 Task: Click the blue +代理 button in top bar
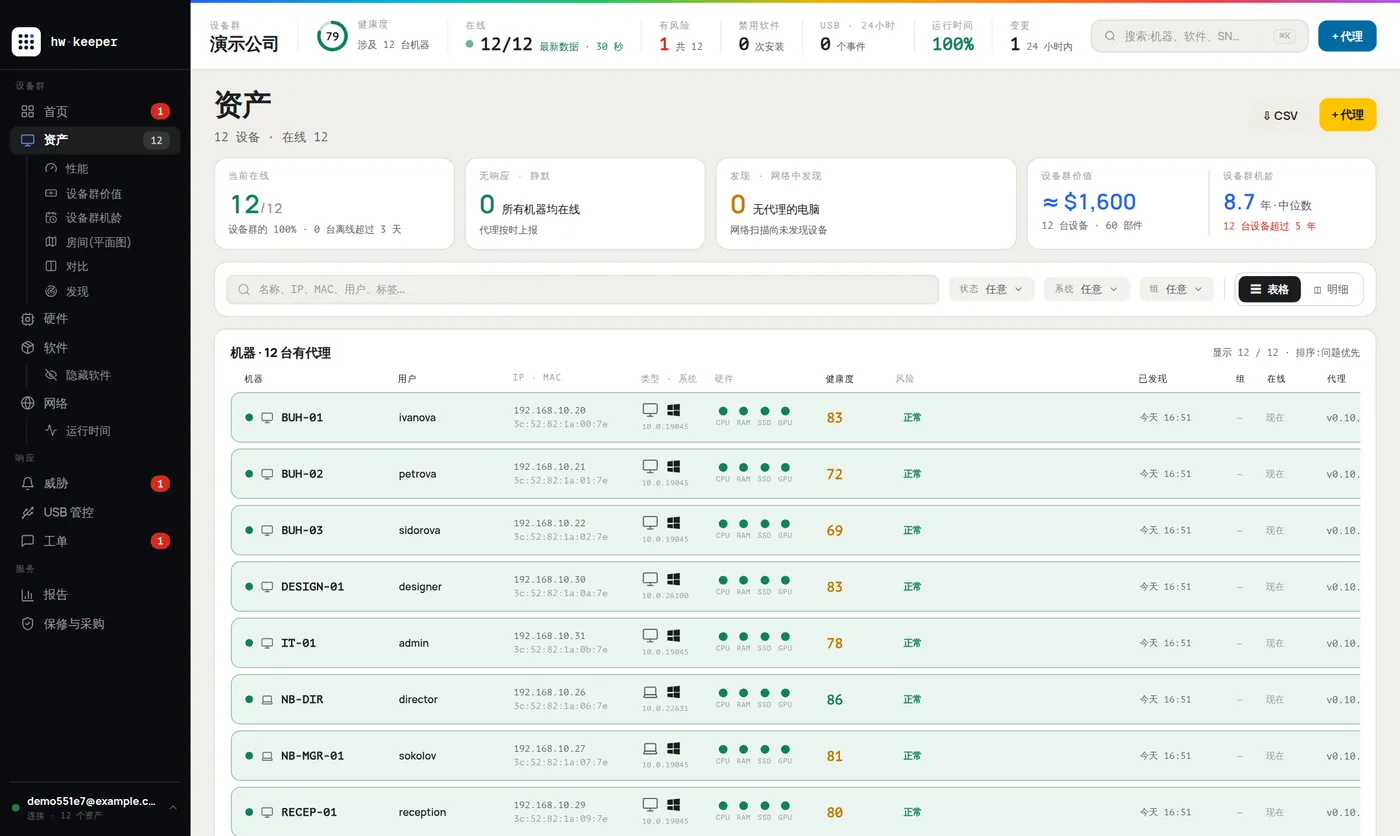pos(1347,36)
